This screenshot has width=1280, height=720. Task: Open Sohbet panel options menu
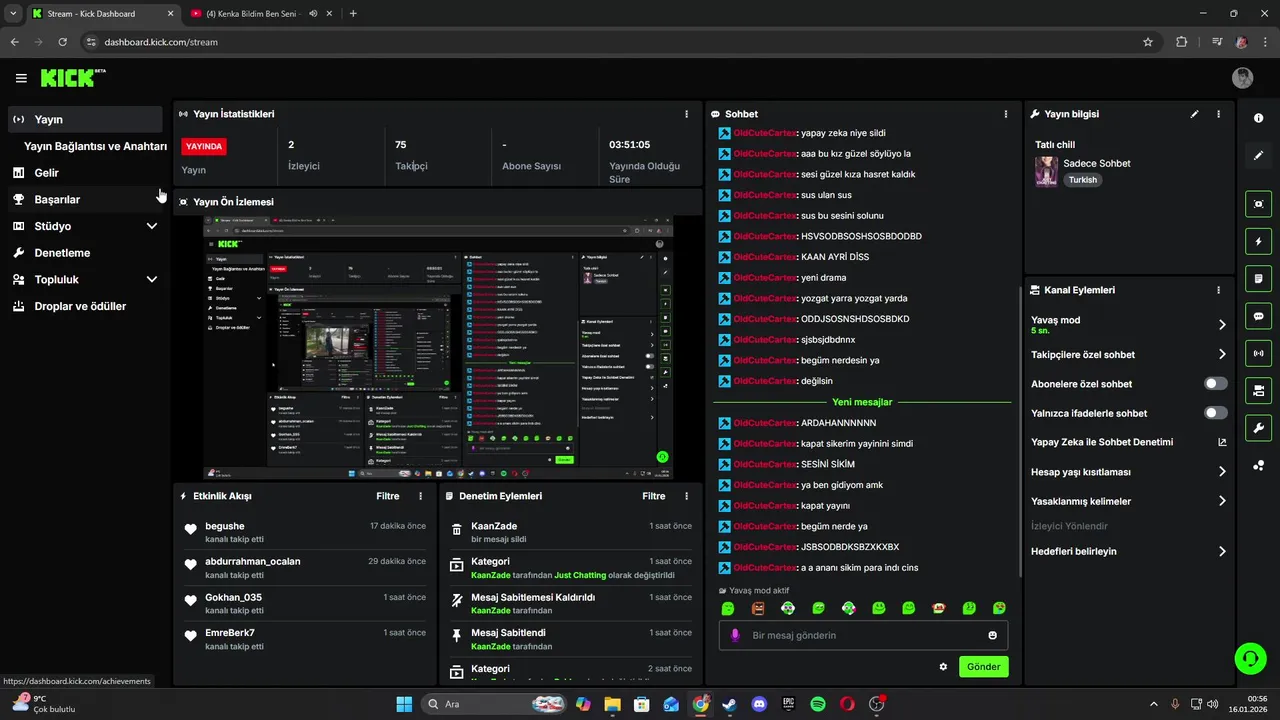1005,114
